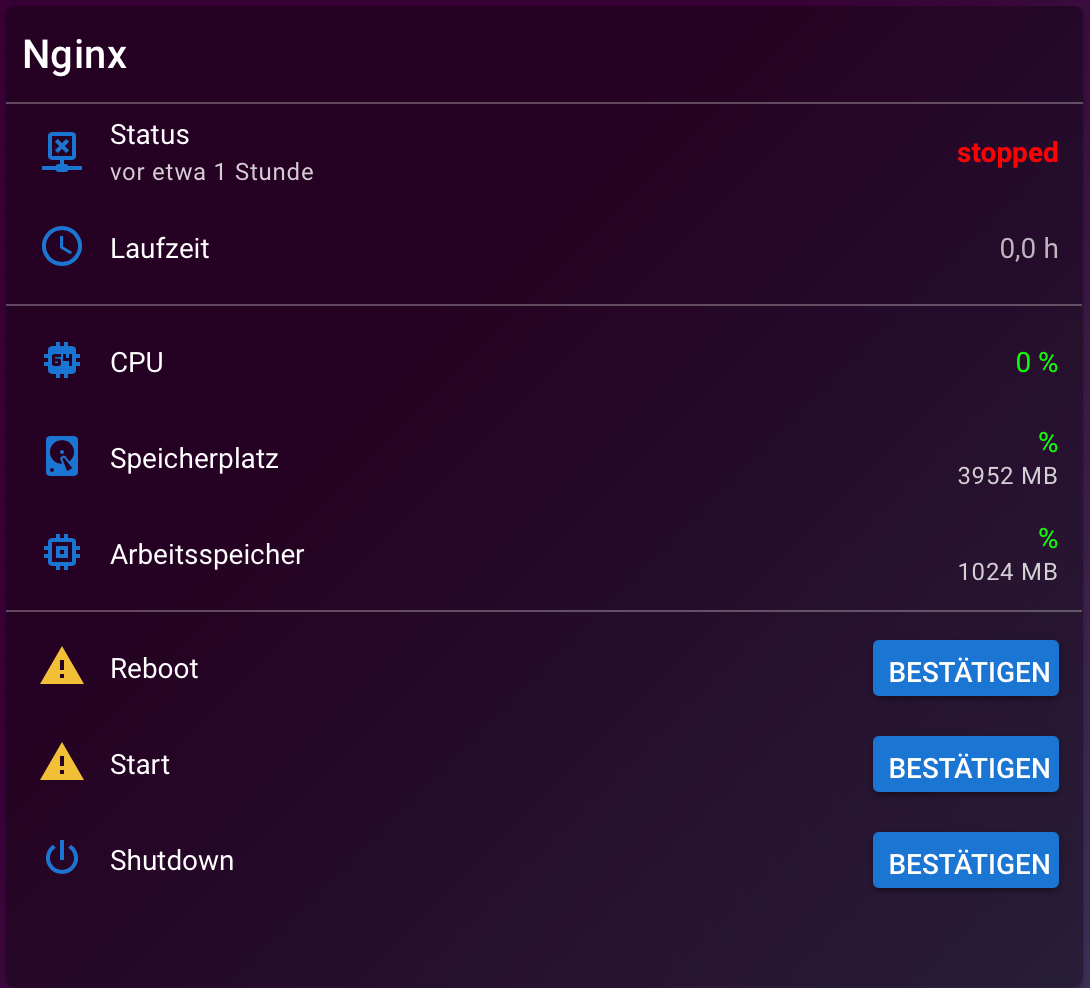The width and height of the screenshot is (1090, 988).
Task: Confirm Reboot with its BESTÄTIGEN button
Action: [x=966, y=668]
